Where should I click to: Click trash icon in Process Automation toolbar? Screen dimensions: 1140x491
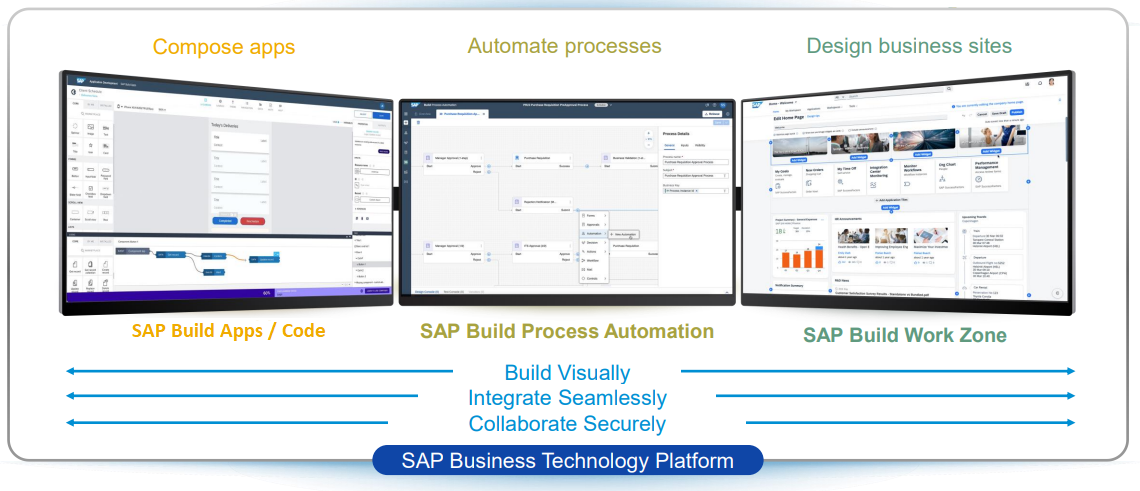tap(418, 122)
